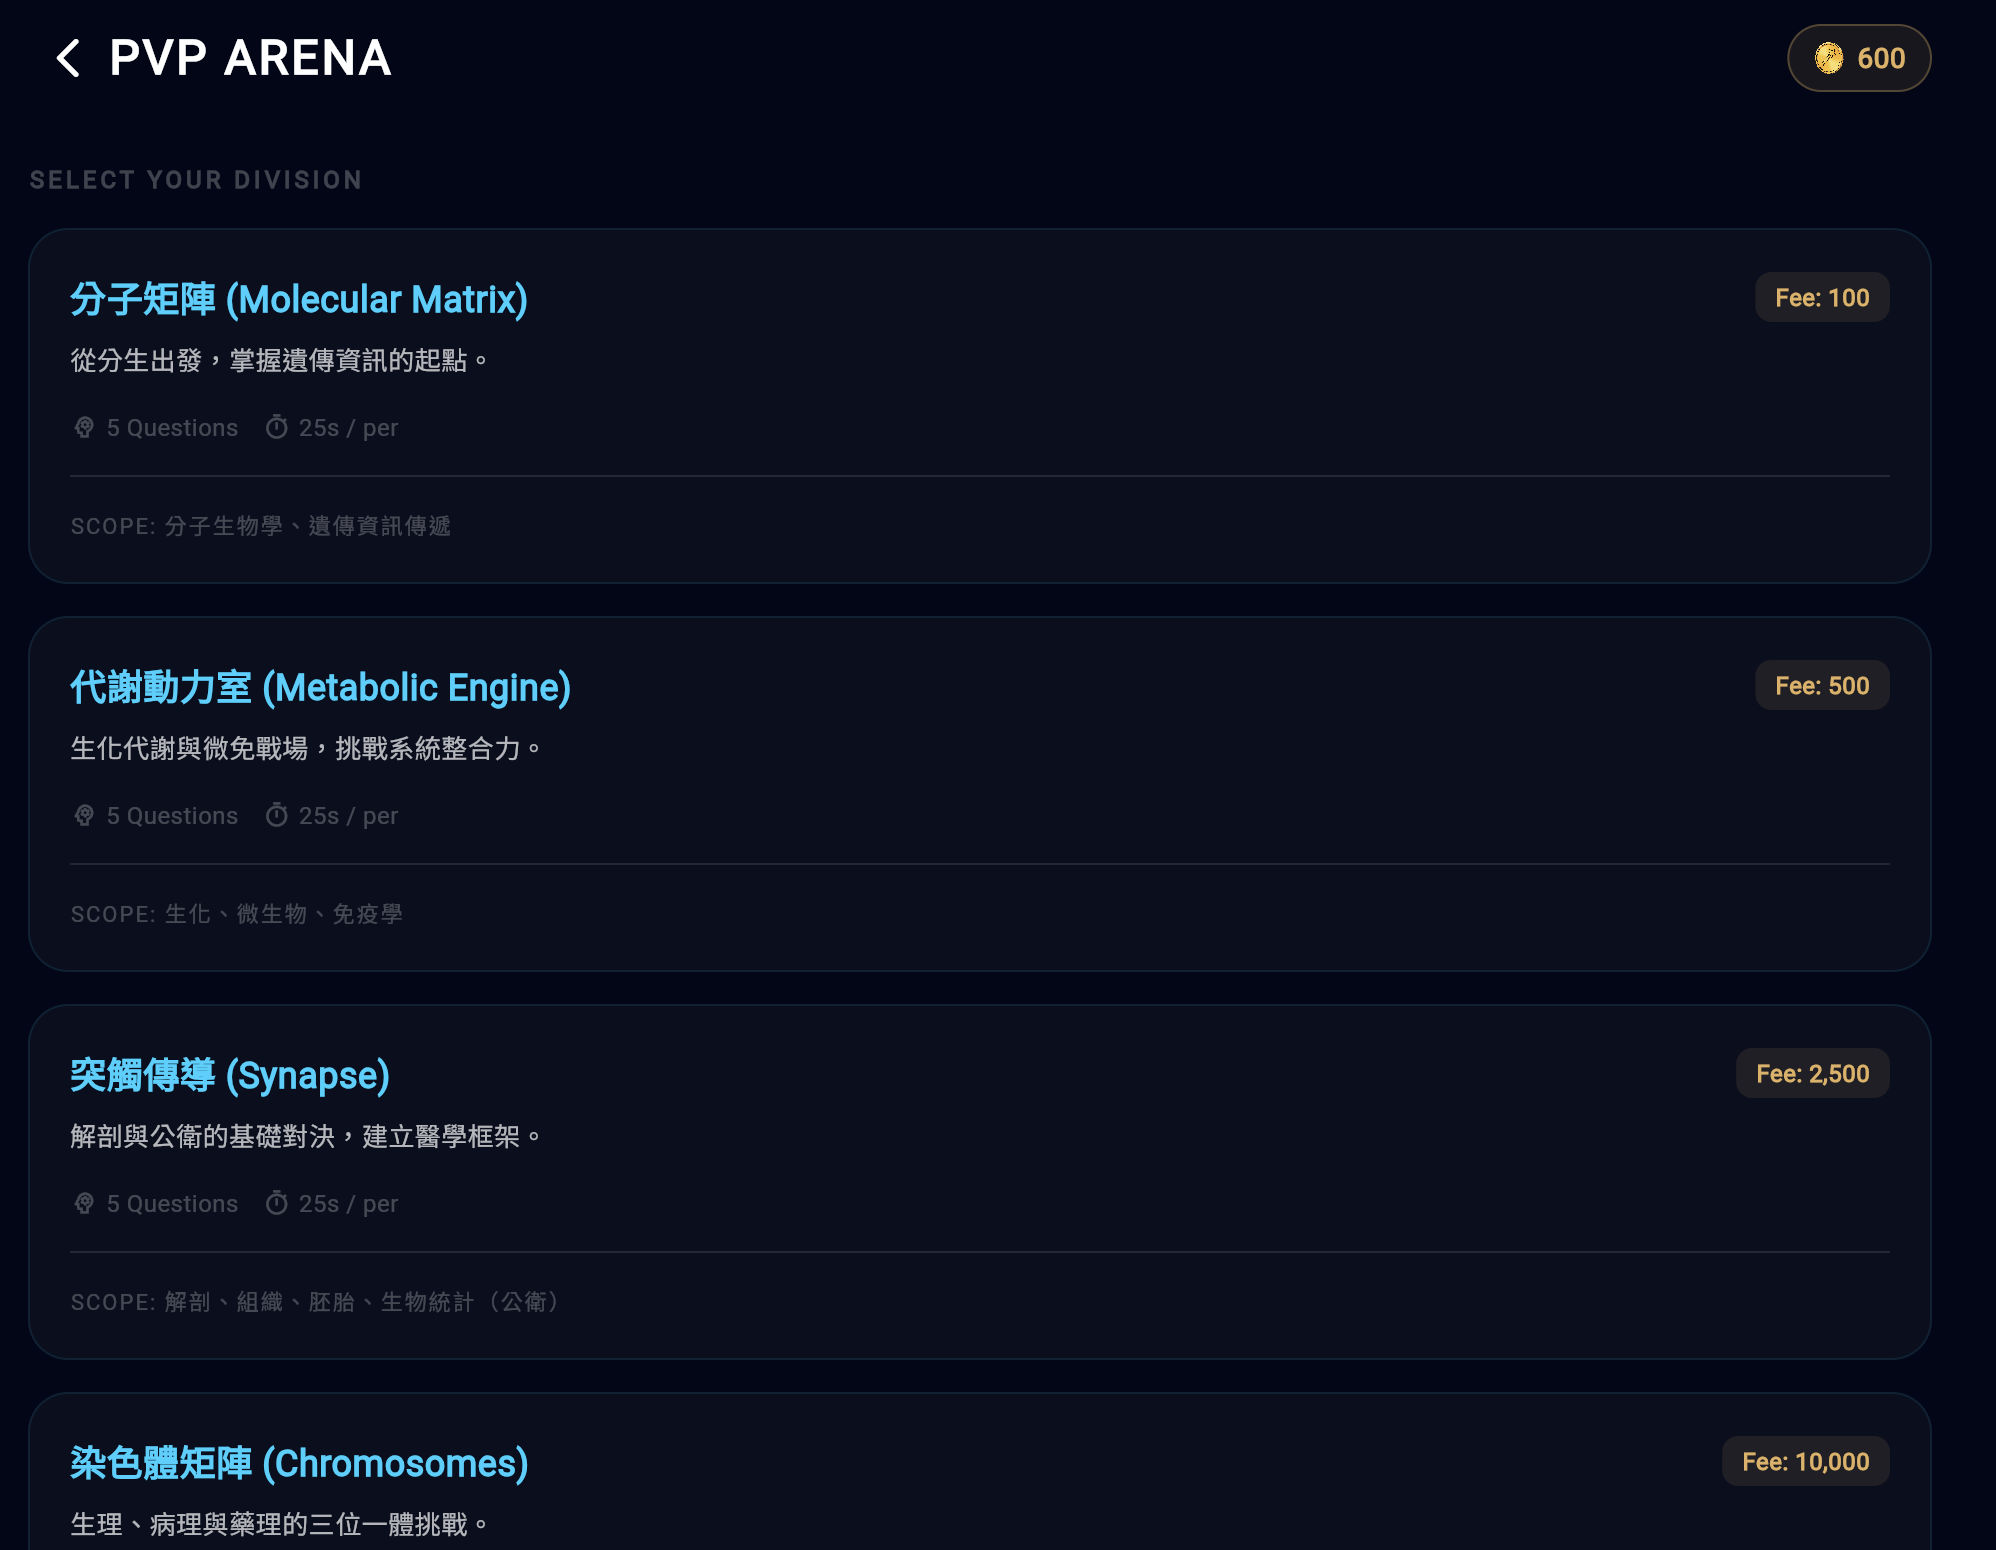The width and height of the screenshot is (1996, 1550).
Task: Open the Chromosomes division title
Action: 299,1464
